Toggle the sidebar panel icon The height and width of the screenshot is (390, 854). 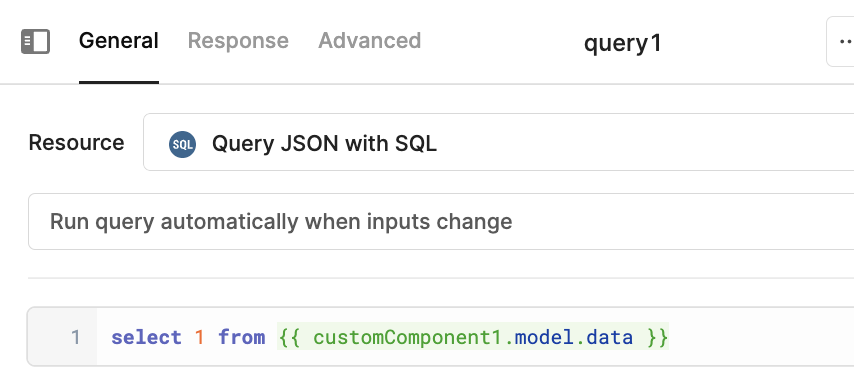pos(35,41)
